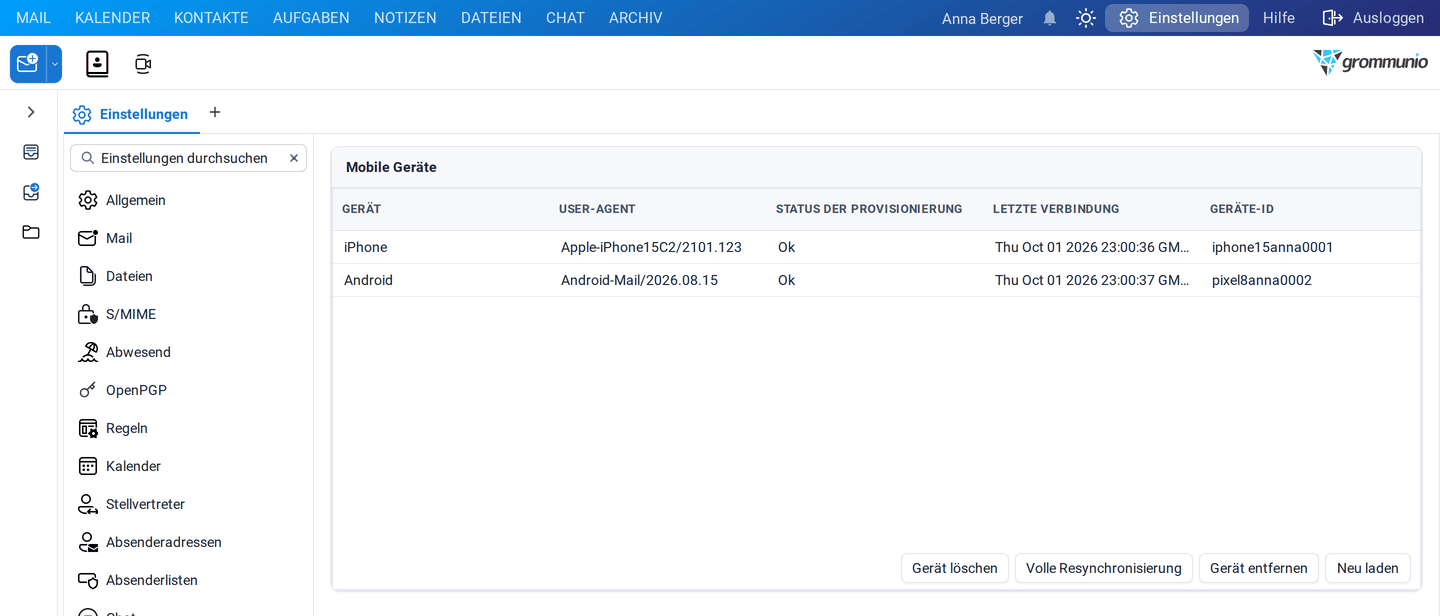Clear the settings search field

[x=294, y=158]
